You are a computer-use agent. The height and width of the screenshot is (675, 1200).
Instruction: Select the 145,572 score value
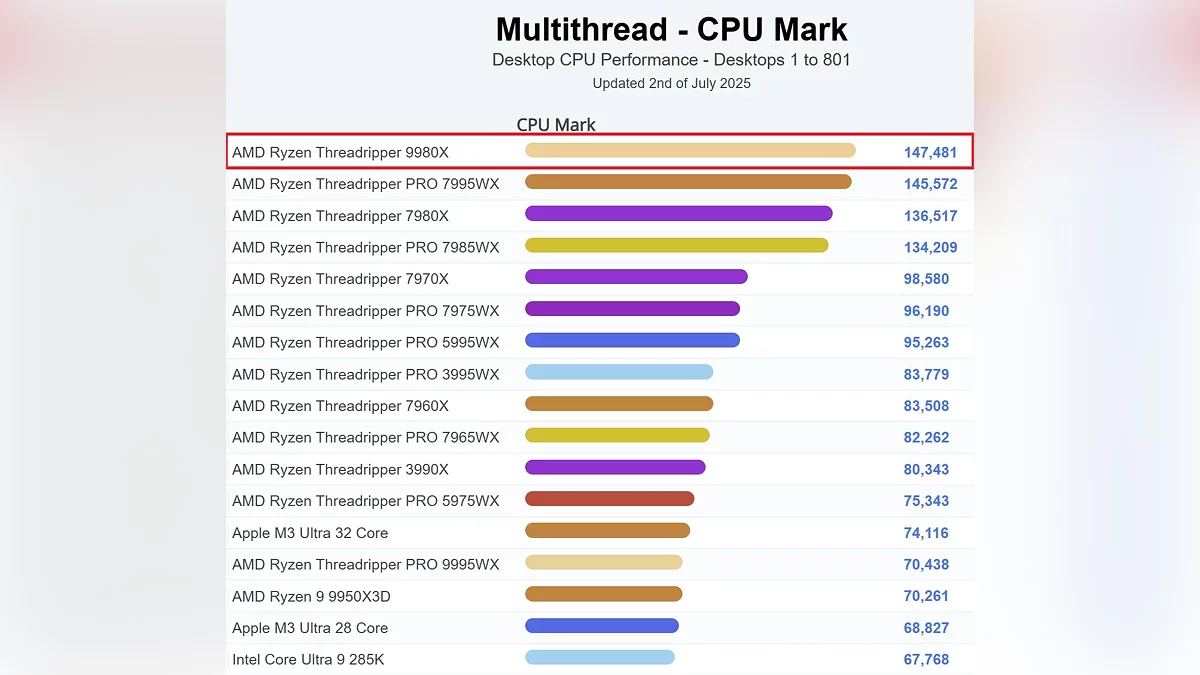[930, 184]
